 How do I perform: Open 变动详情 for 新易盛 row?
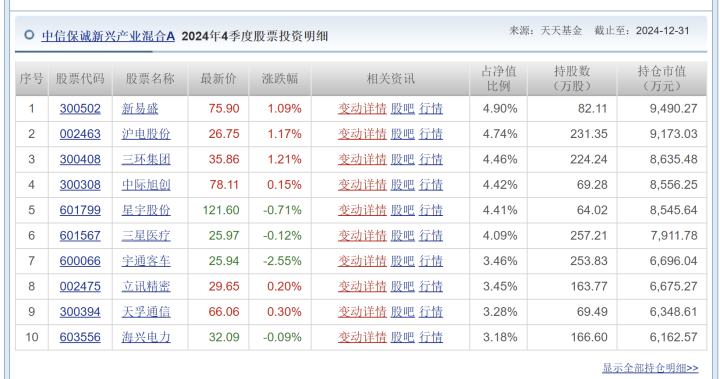tap(362, 108)
